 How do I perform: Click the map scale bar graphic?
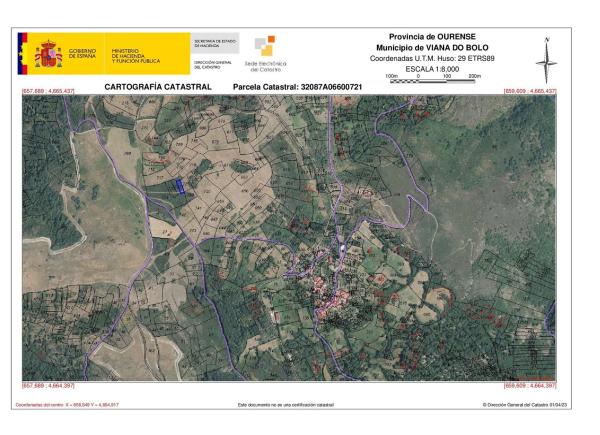point(433,81)
